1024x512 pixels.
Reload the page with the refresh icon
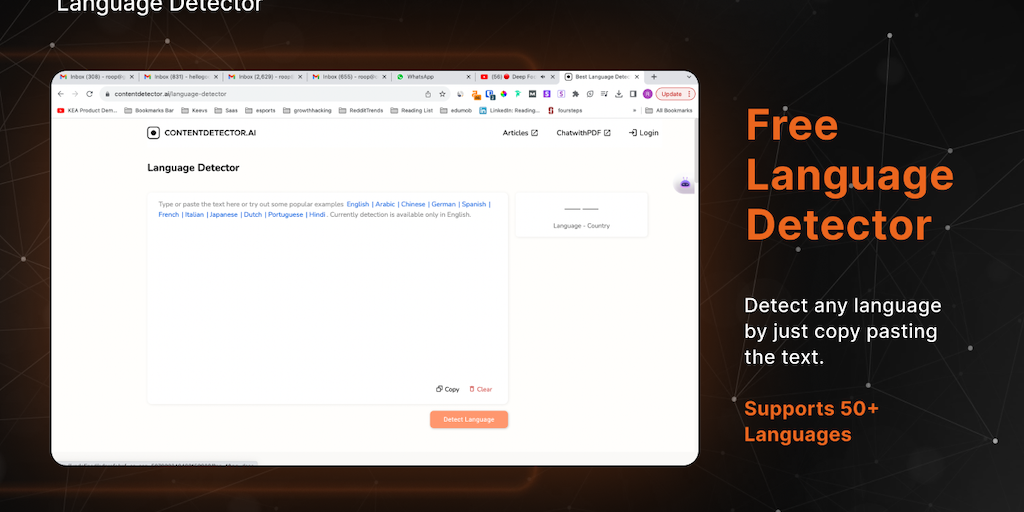[x=89, y=94]
